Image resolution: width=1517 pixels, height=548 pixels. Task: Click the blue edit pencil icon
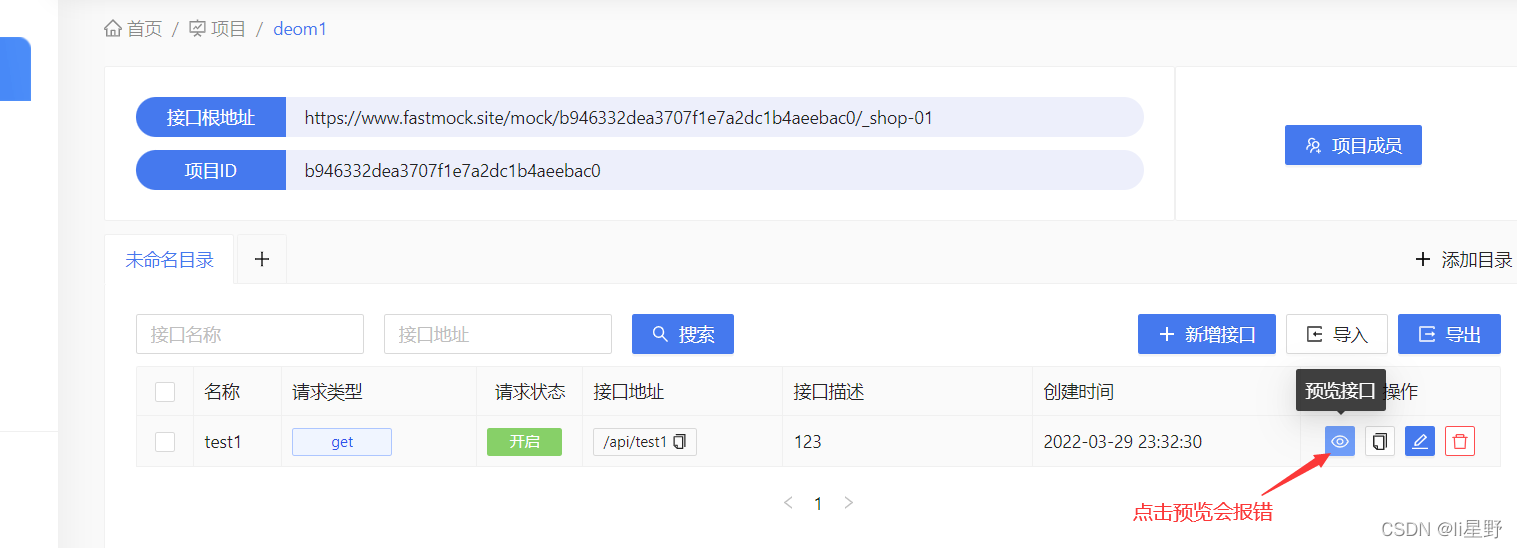tap(1420, 441)
